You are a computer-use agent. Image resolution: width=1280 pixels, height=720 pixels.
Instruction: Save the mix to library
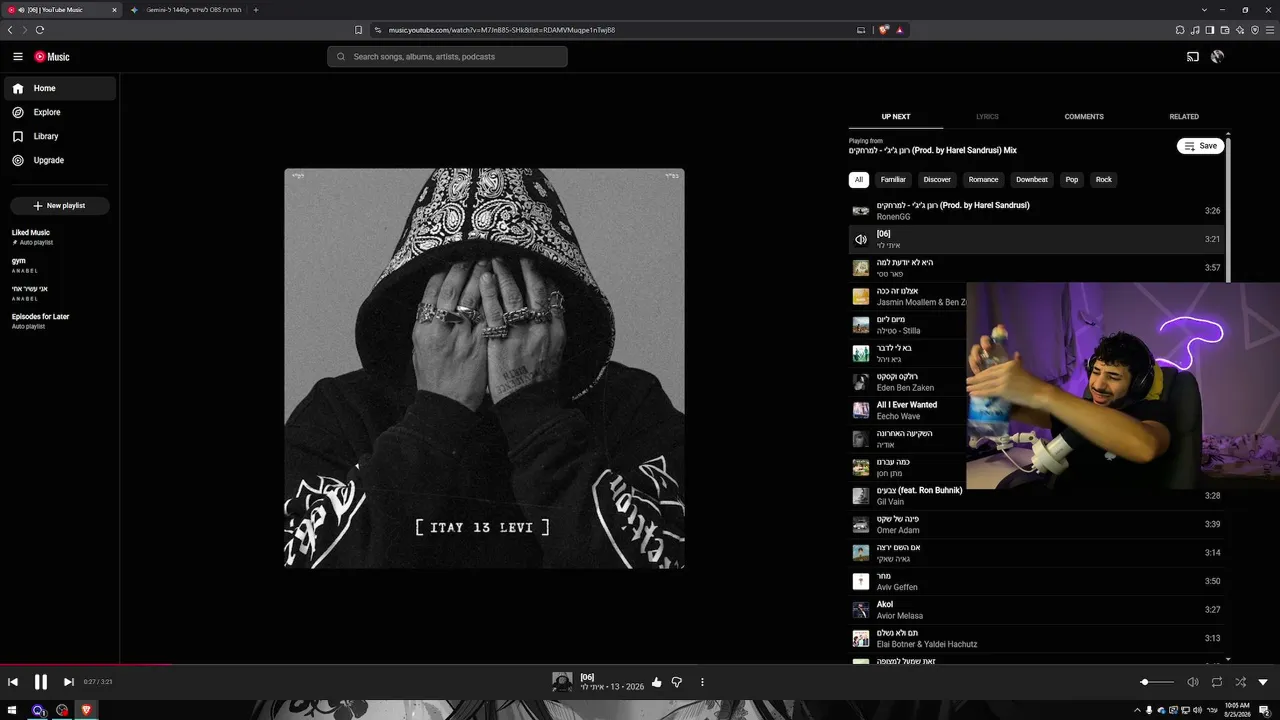click(x=1201, y=146)
